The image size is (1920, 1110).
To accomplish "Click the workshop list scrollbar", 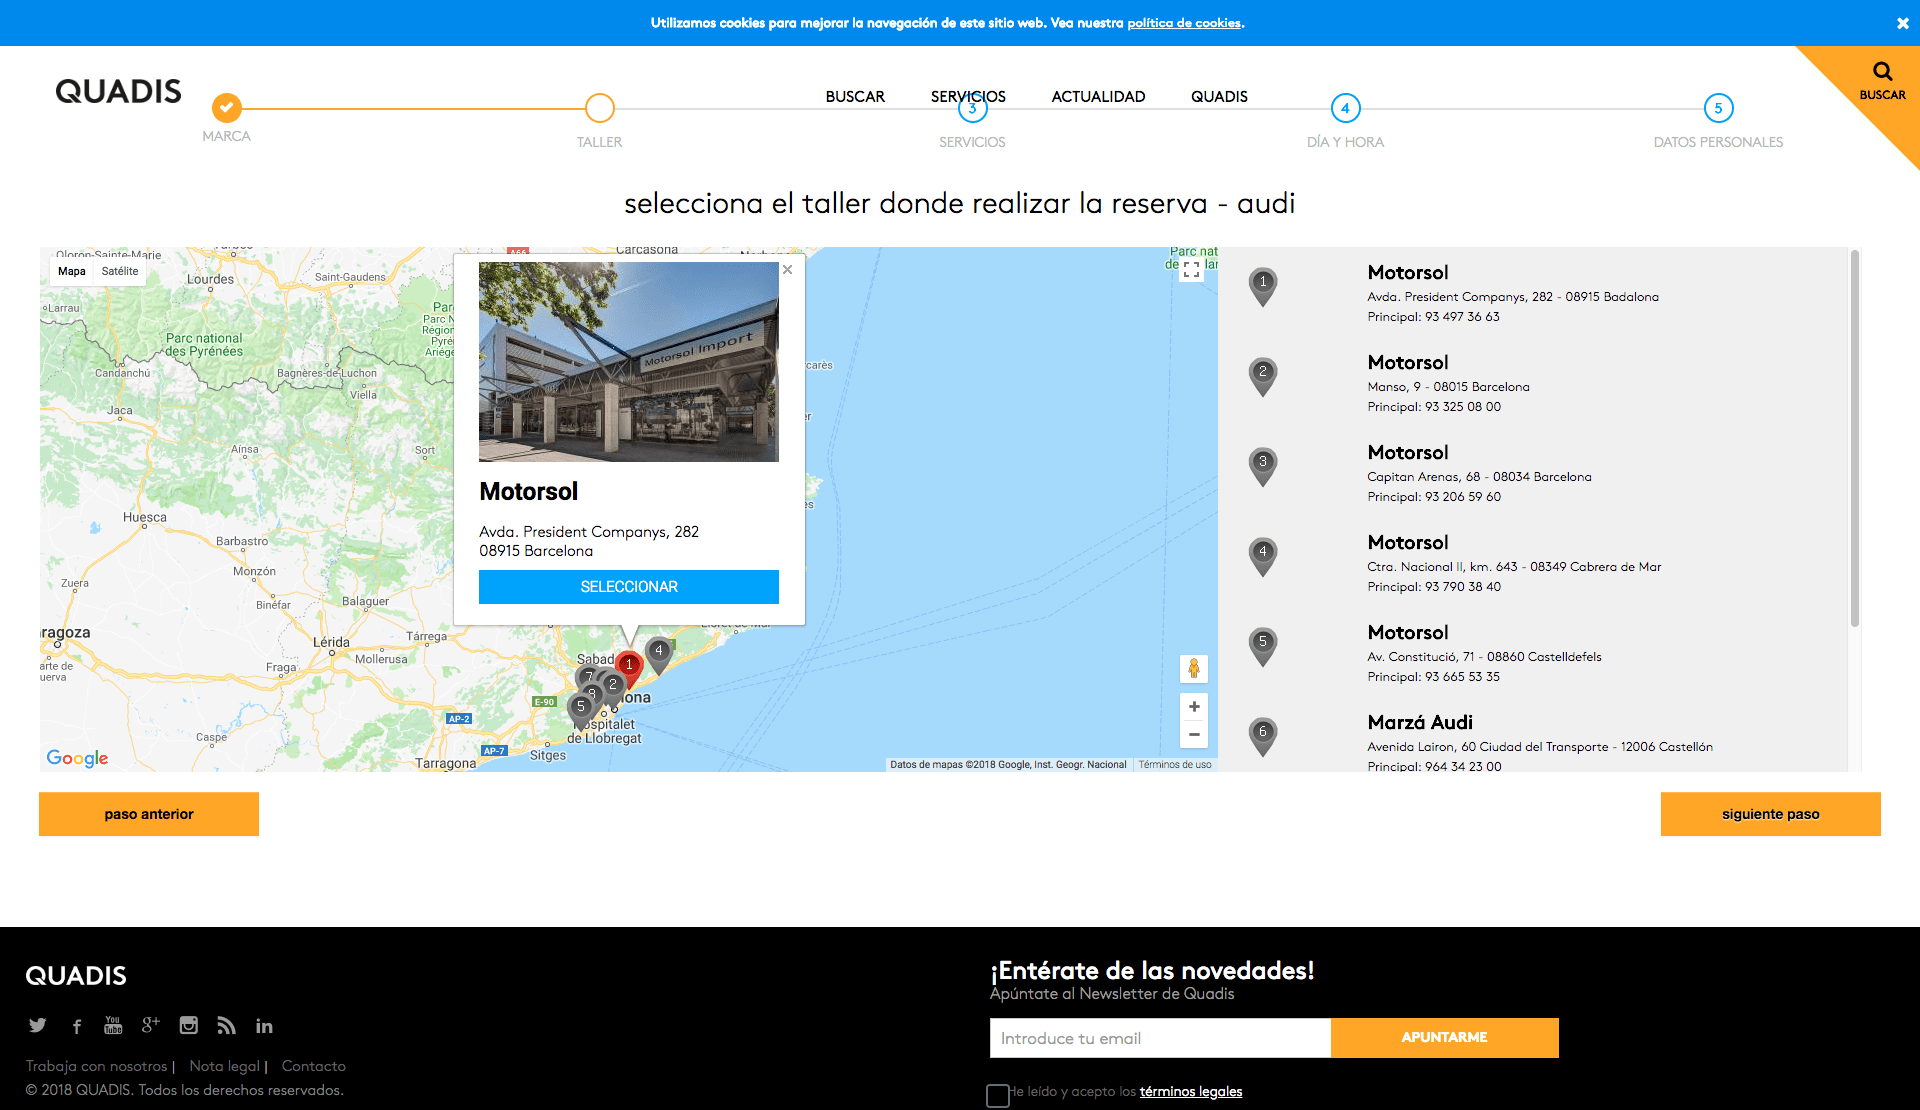I will tap(1855, 438).
